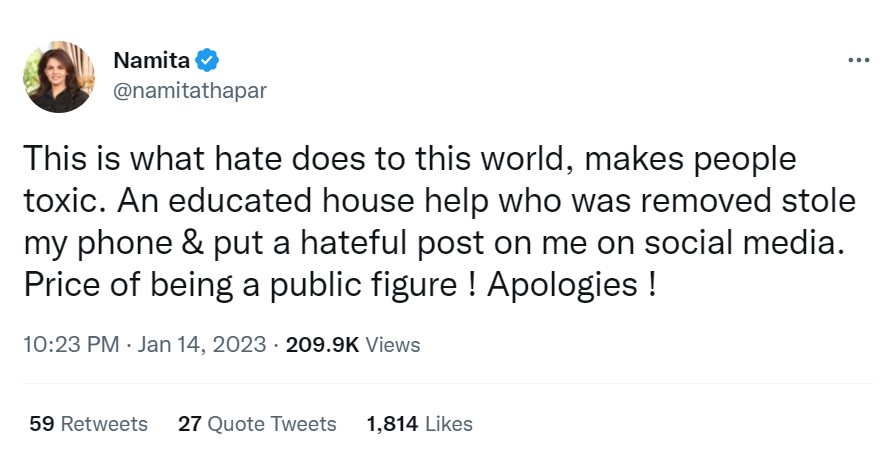Image resolution: width=886 pixels, height=462 pixels.
Task: Open Namita's profile picture
Action: point(60,77)
